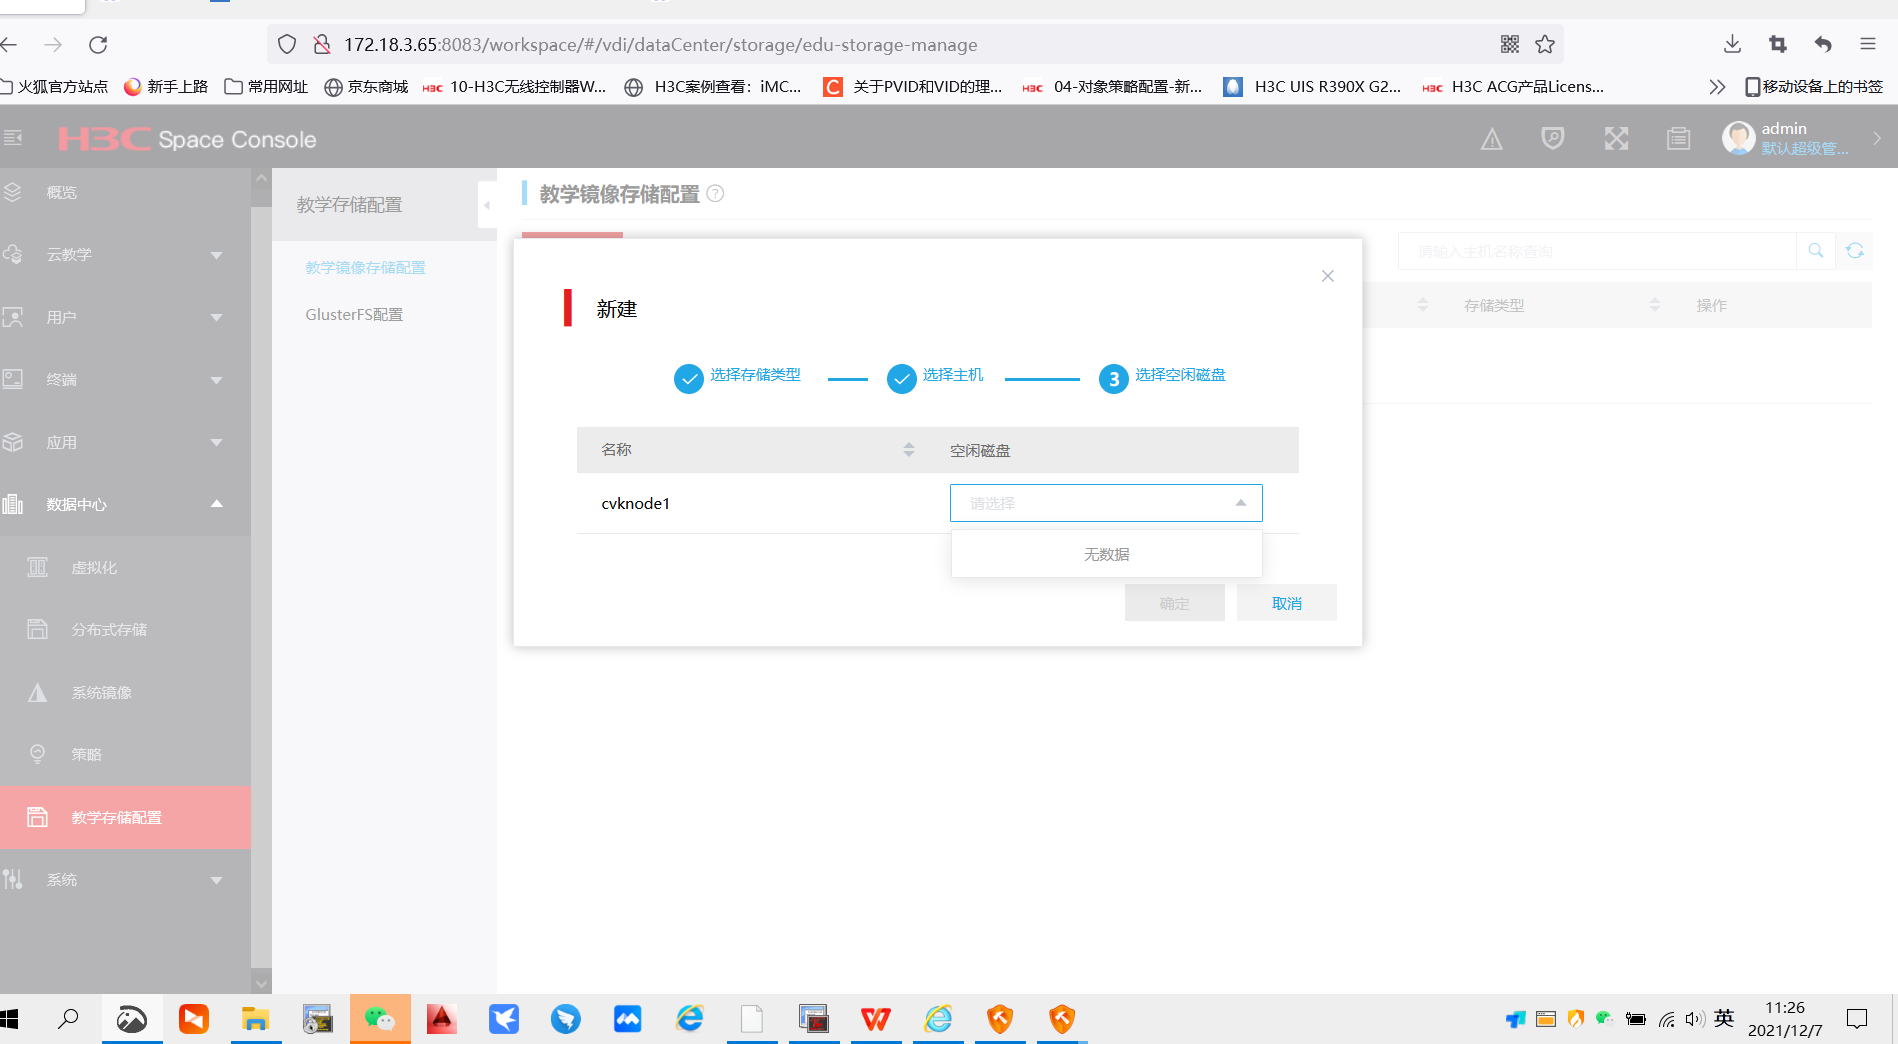This screenshot has height=1044, width=1898.
Task: Show more bookmarks with the double chevron
Action: pos(1717,87)
